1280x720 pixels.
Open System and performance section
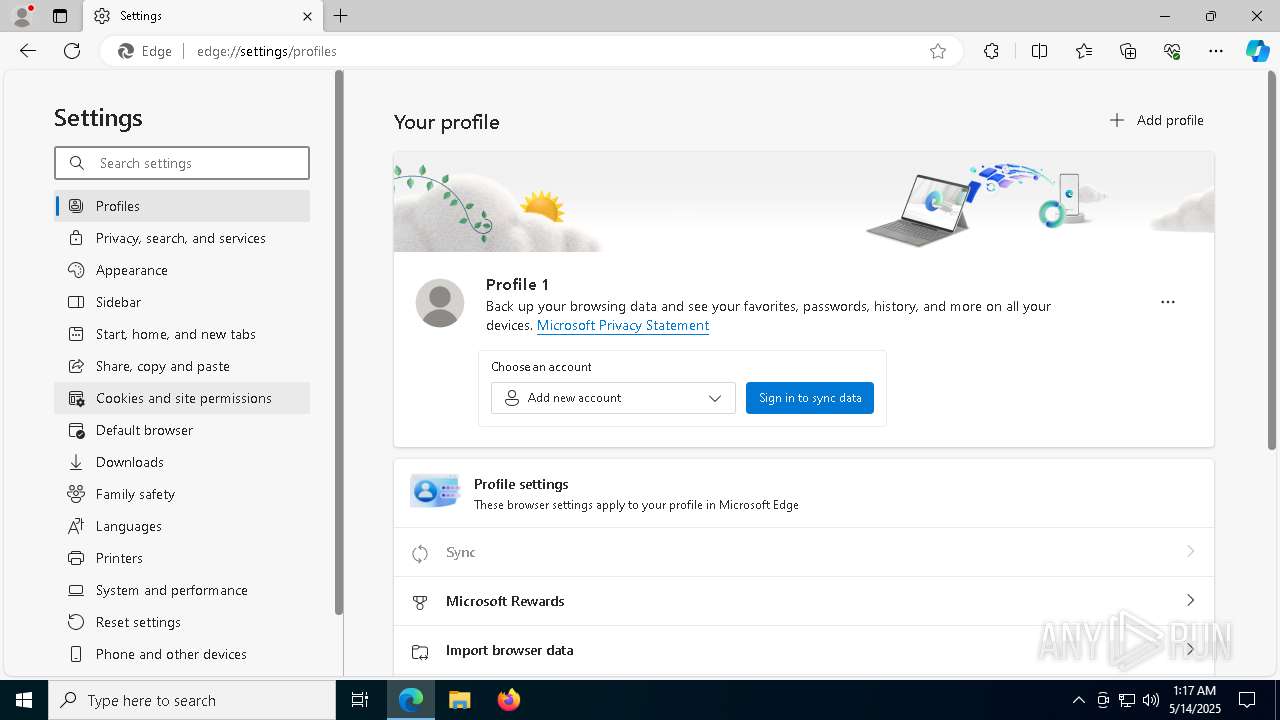[x=182, y=590]
